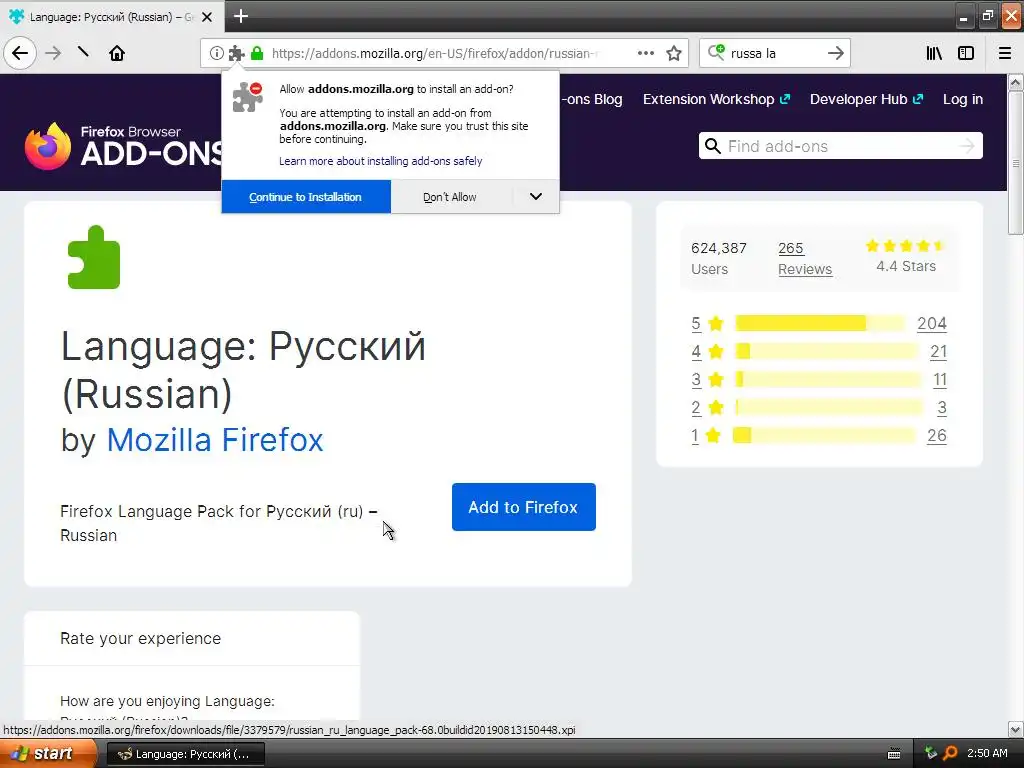Go back to previous page
The image size is (1024, 768).
point(20,53)
